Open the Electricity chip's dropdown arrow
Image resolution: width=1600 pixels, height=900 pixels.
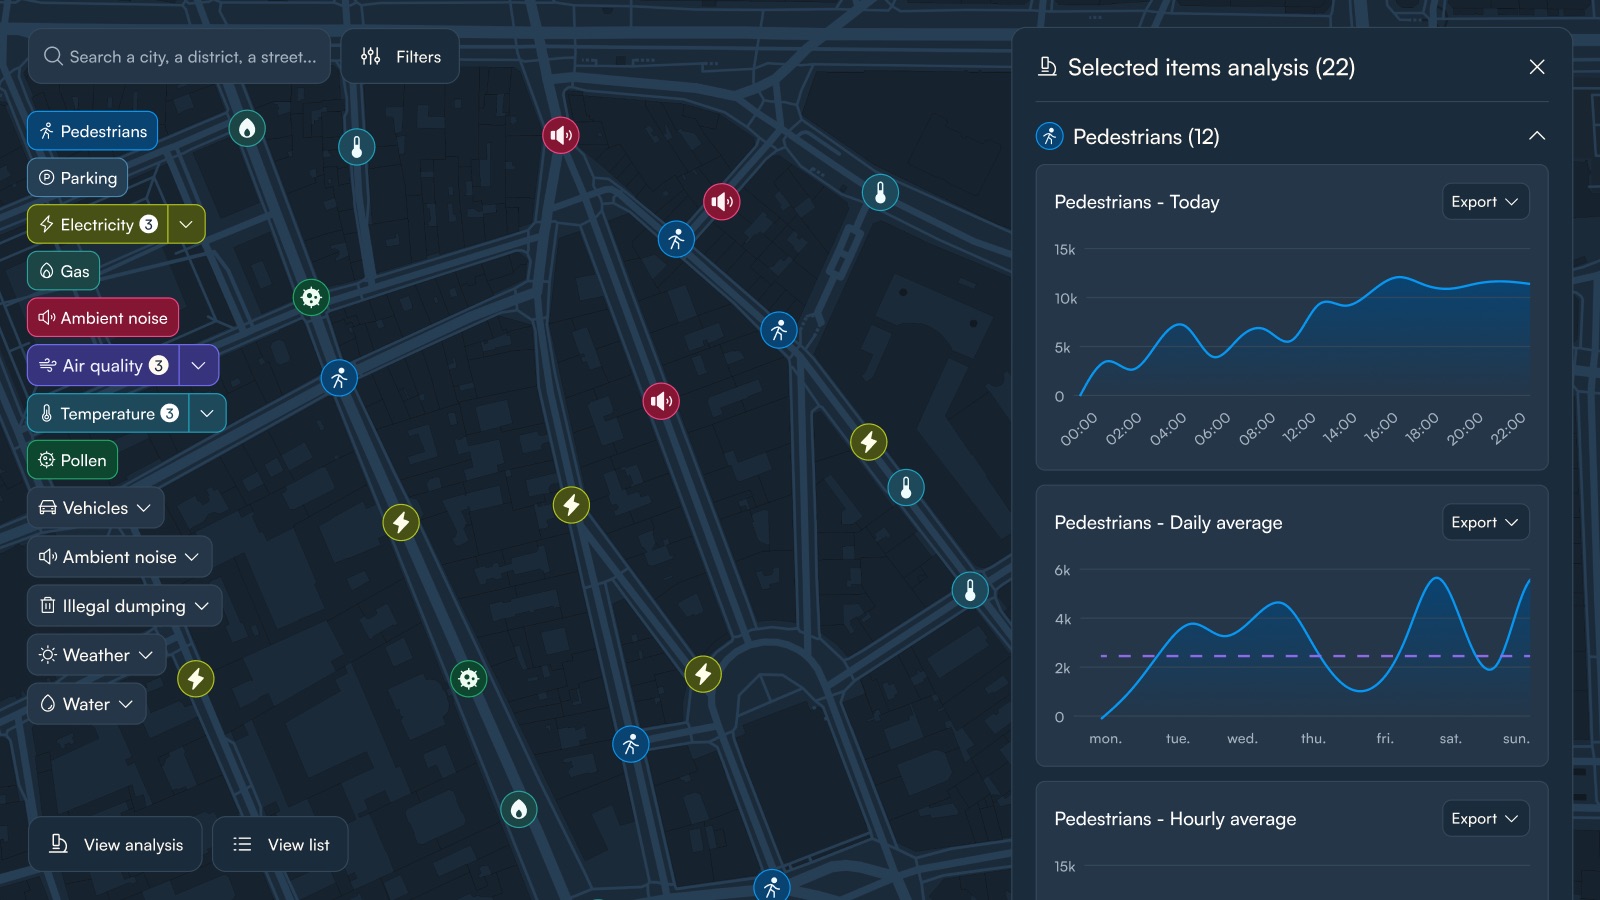[x=187, y=224]
